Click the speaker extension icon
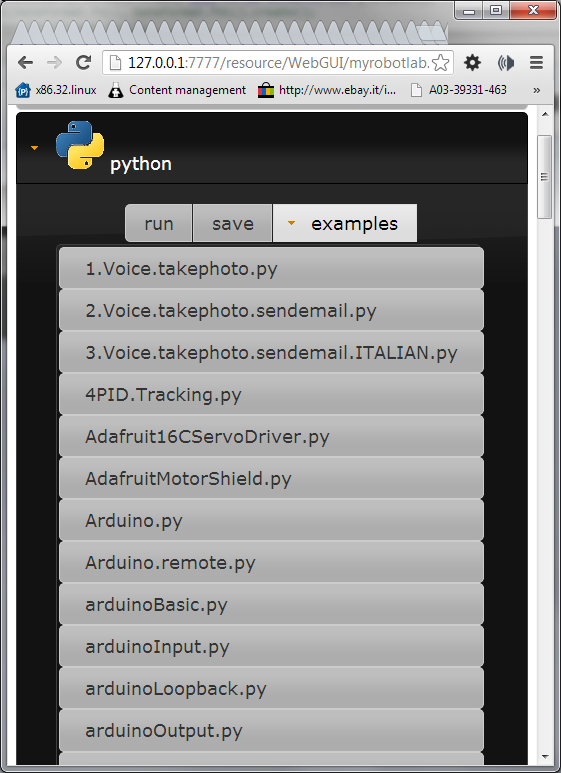The height and width of the screenshot is (773, 561). point(506,63)
